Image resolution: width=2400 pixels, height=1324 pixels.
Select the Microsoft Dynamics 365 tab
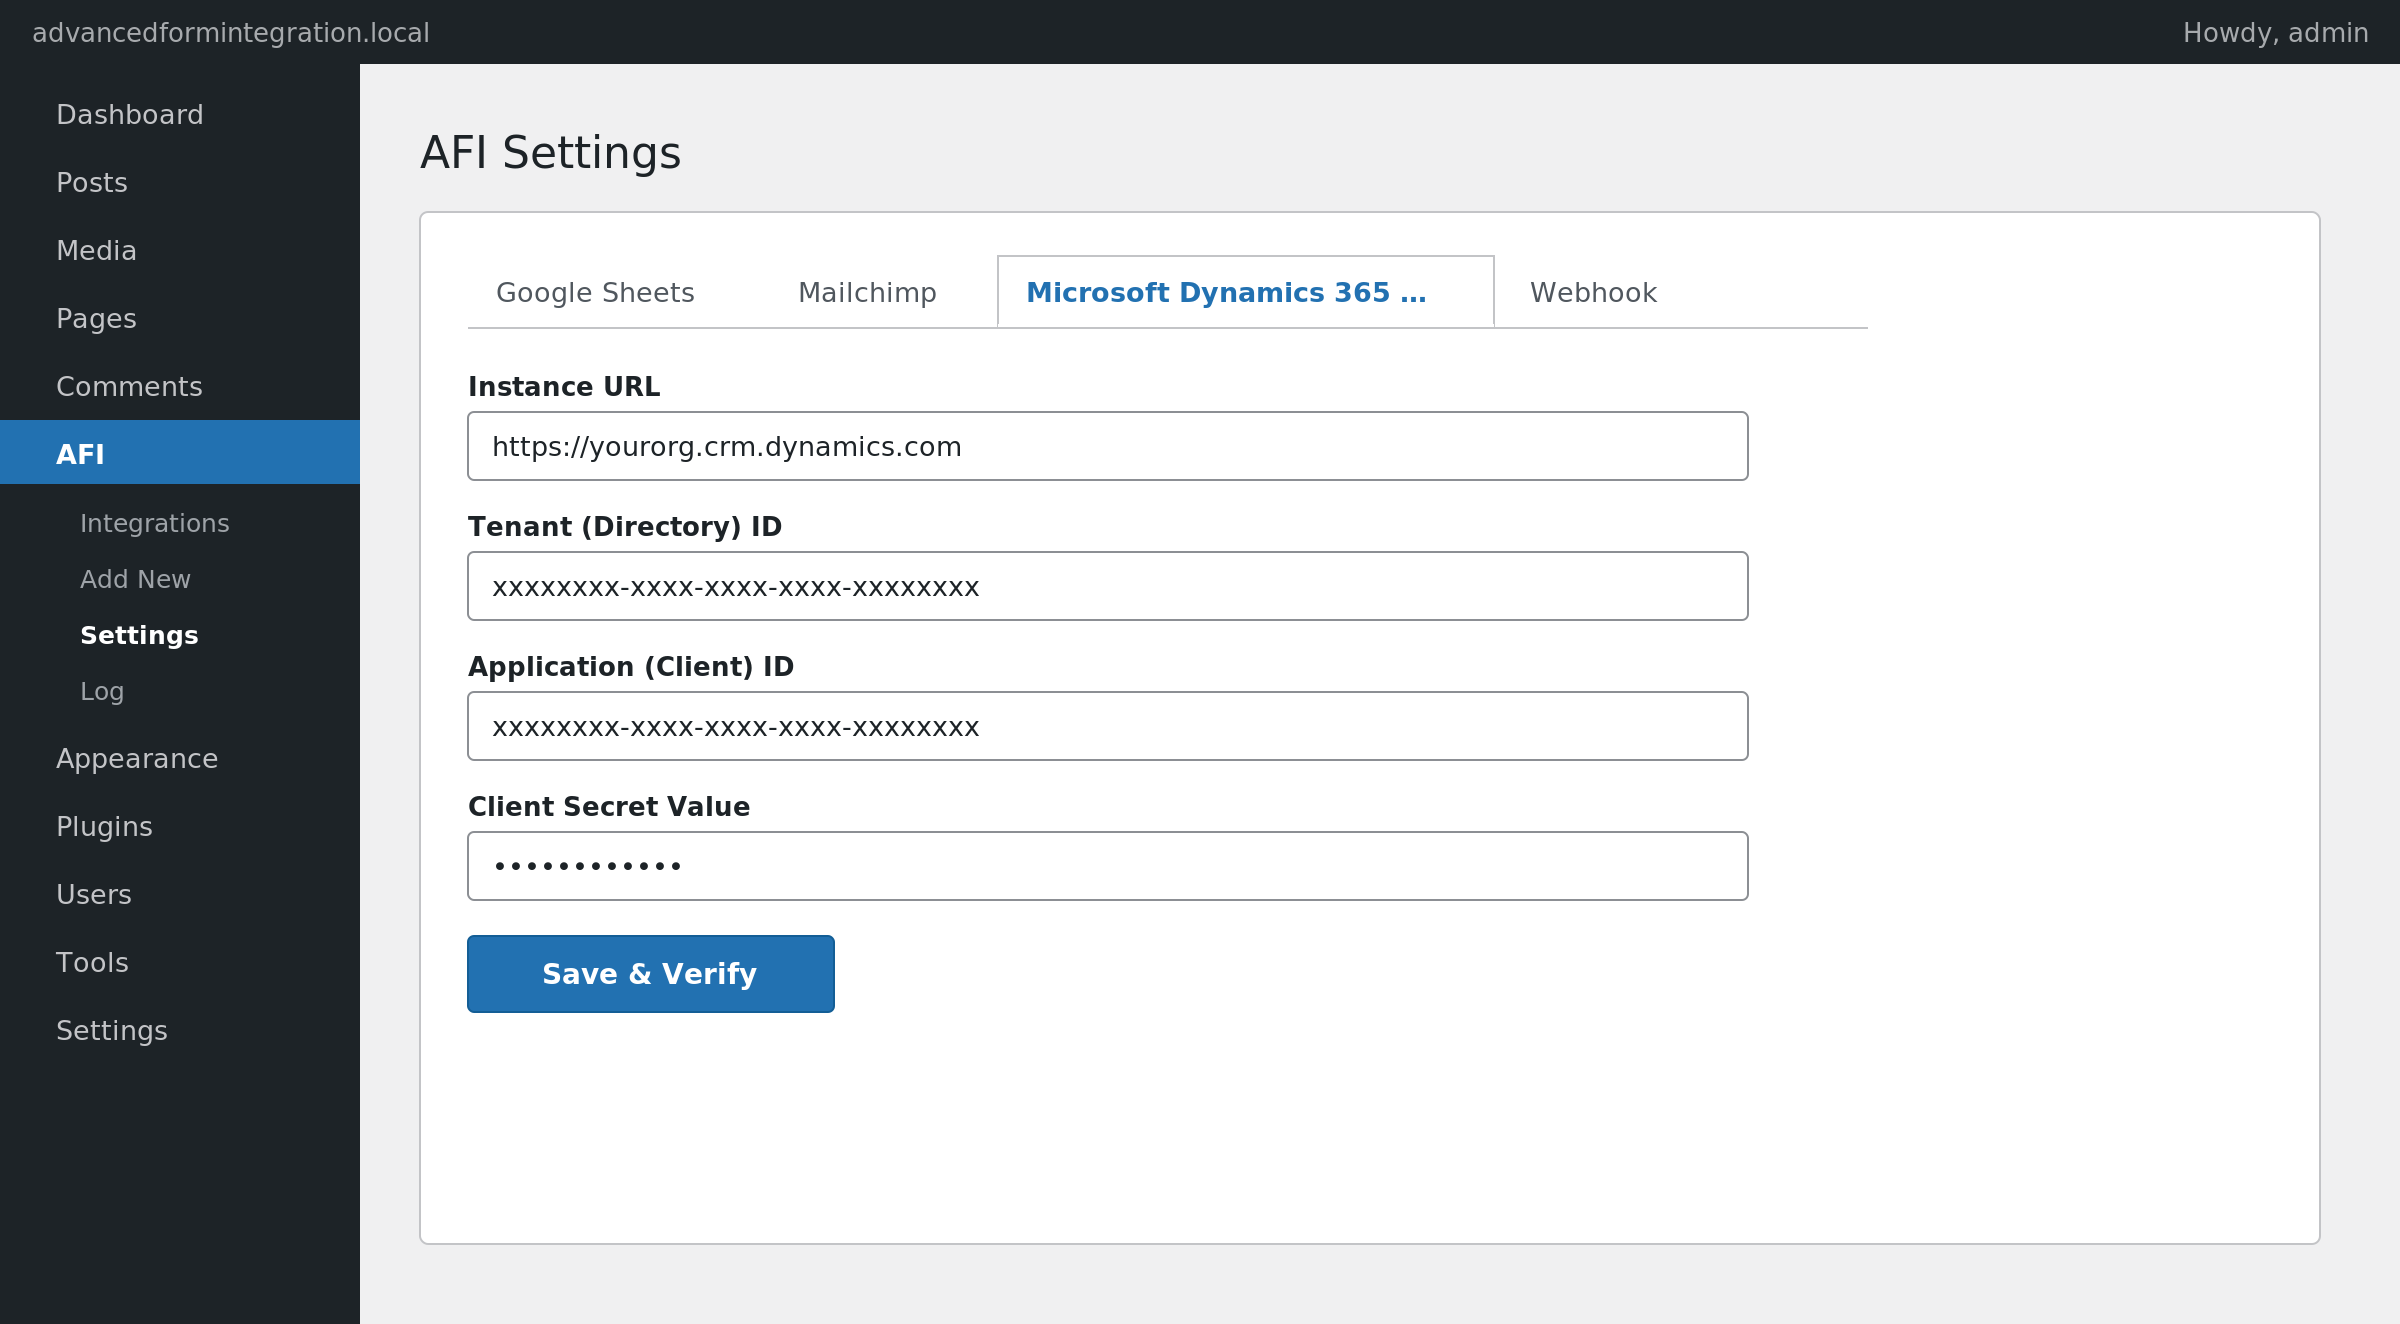tap(1246, 292)
